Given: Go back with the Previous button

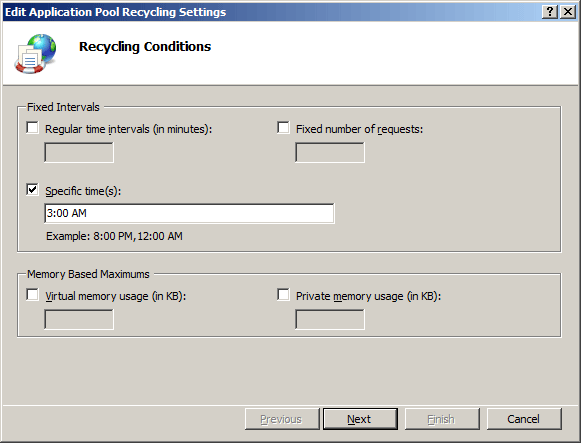Looking at the screenshot, I should coord(282,419).
